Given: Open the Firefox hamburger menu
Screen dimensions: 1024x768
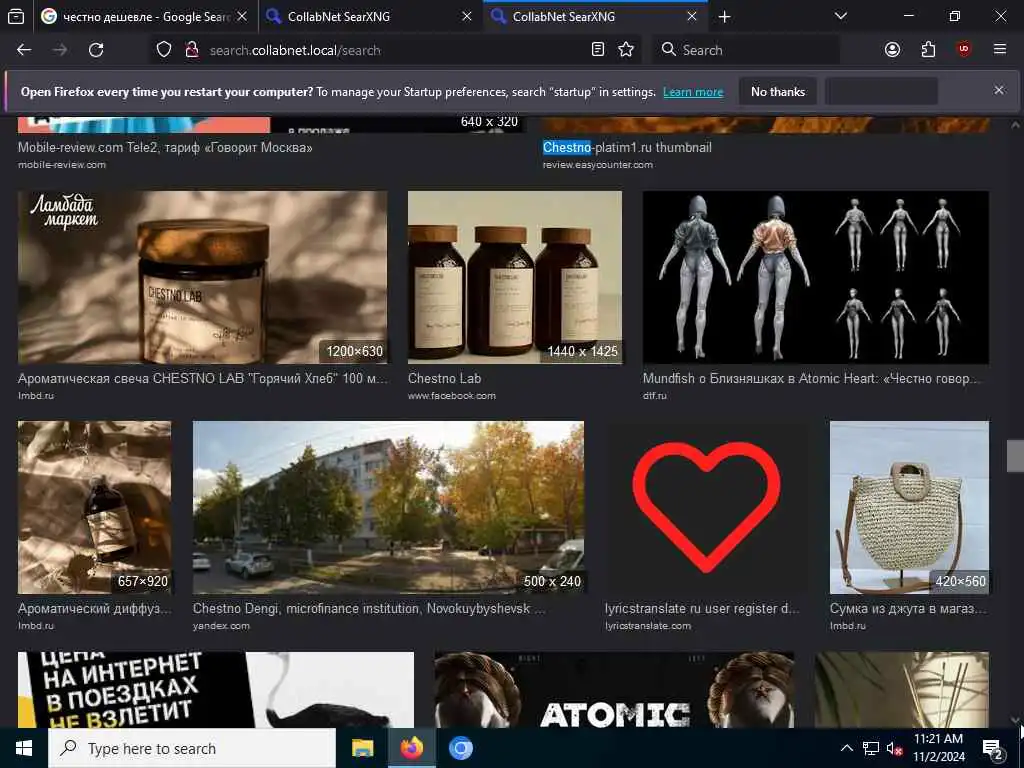Looking at the screenshot, I should coord(1000,50).
